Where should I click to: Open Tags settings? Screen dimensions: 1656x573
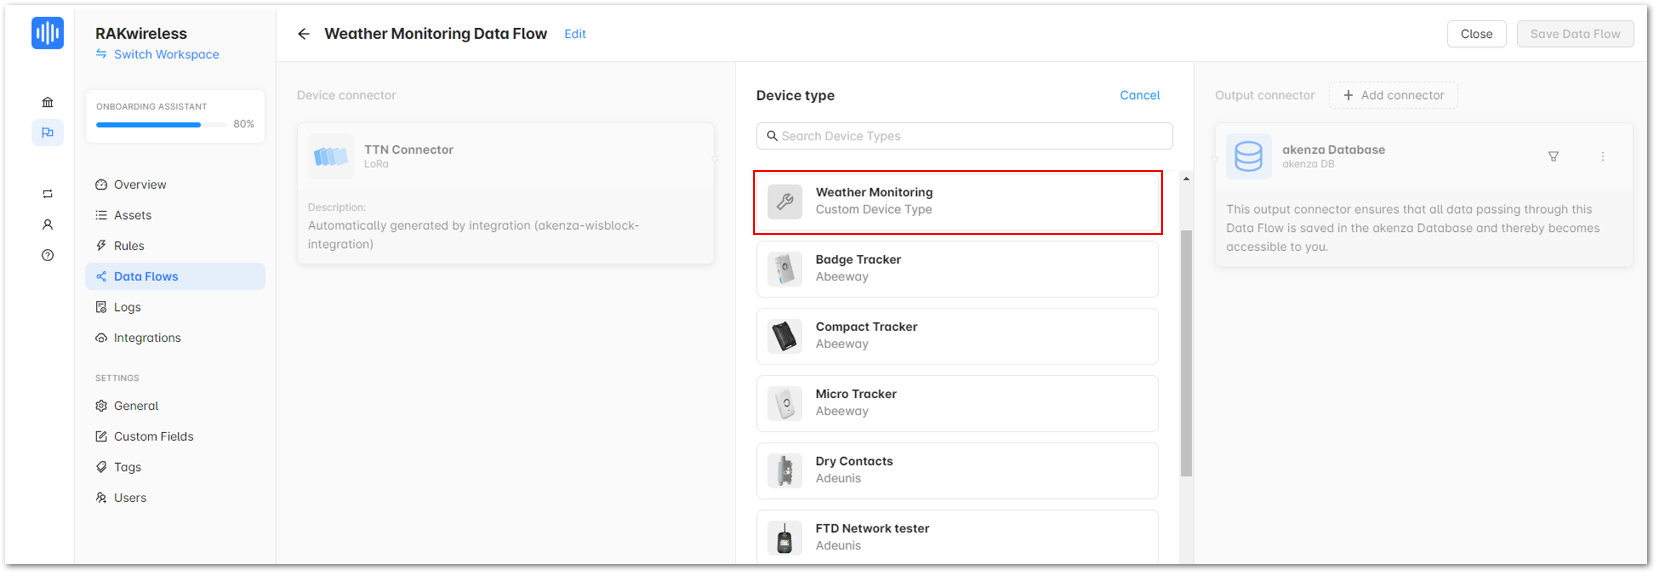pos(175,467)
